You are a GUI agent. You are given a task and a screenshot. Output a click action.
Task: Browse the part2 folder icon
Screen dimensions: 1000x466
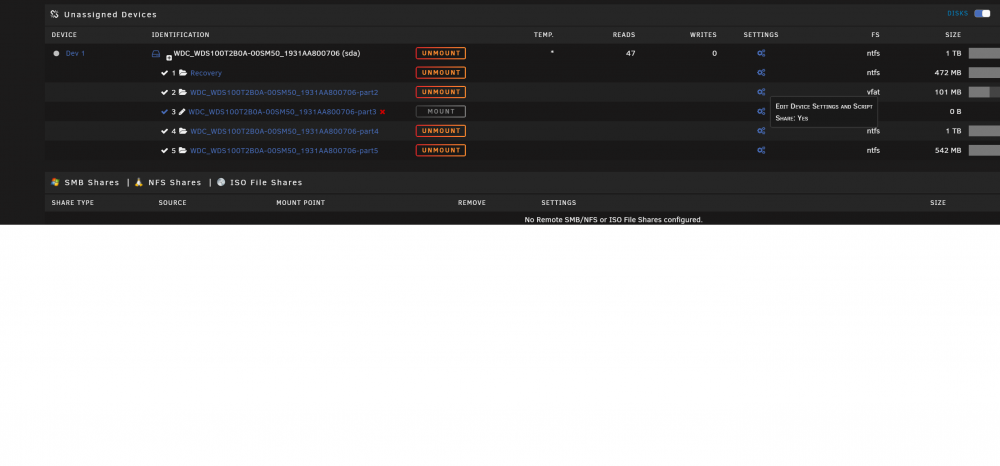click(x=183, y=92)
